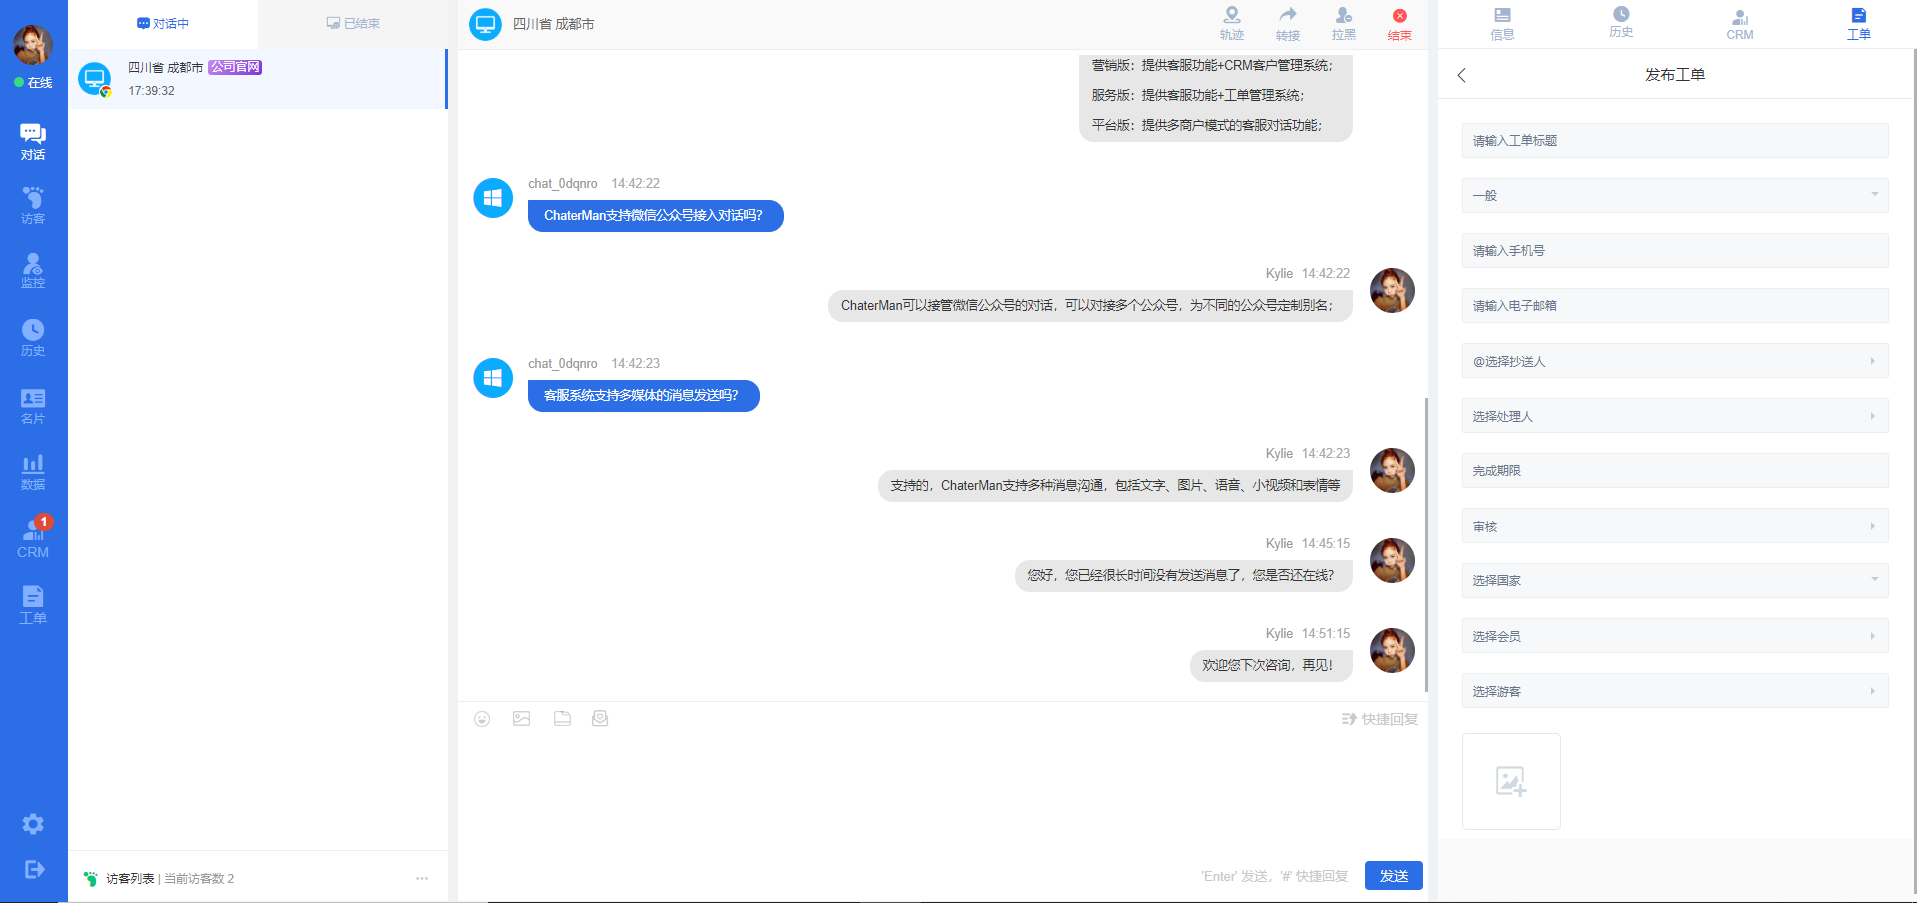Click the 欢迎您下次咨询 message bubble
Screen dimensions: 1917x903
click(x=1271, y=665)
